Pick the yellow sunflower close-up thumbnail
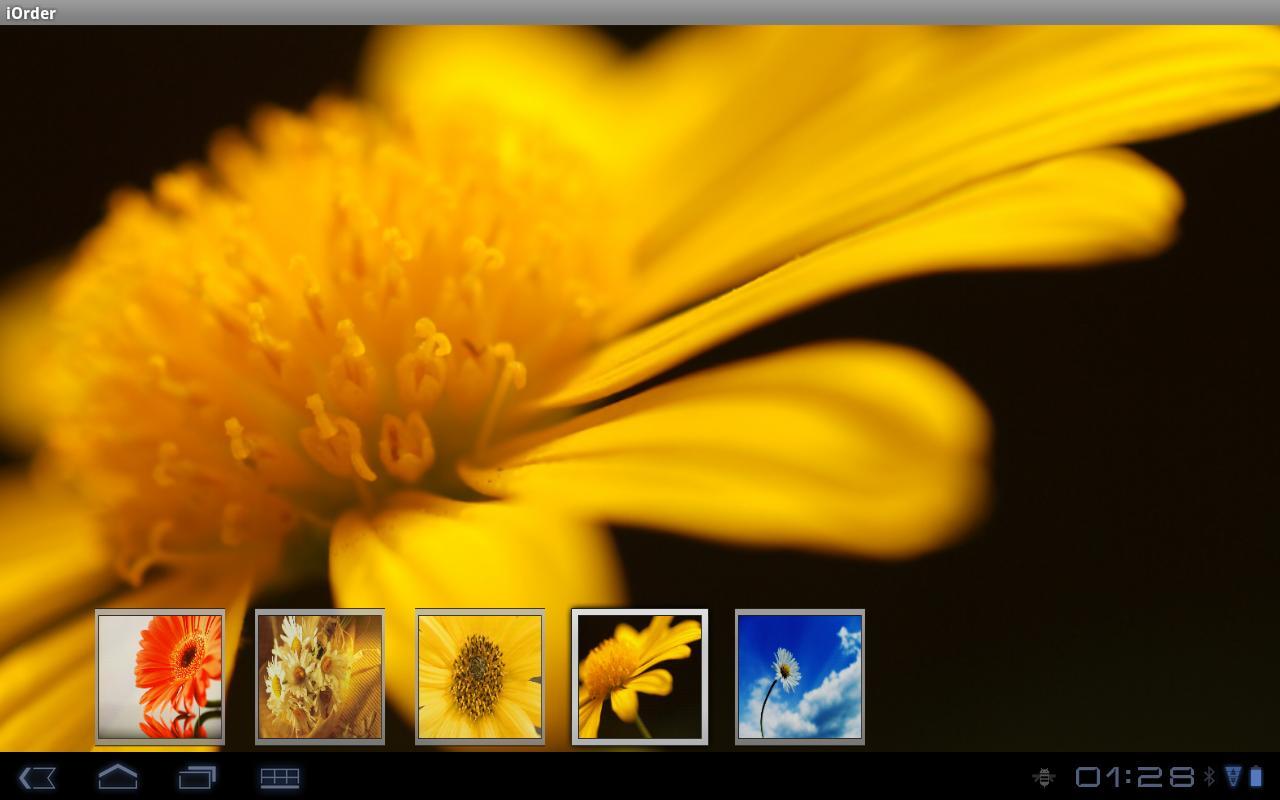 [x=480, y=677]
